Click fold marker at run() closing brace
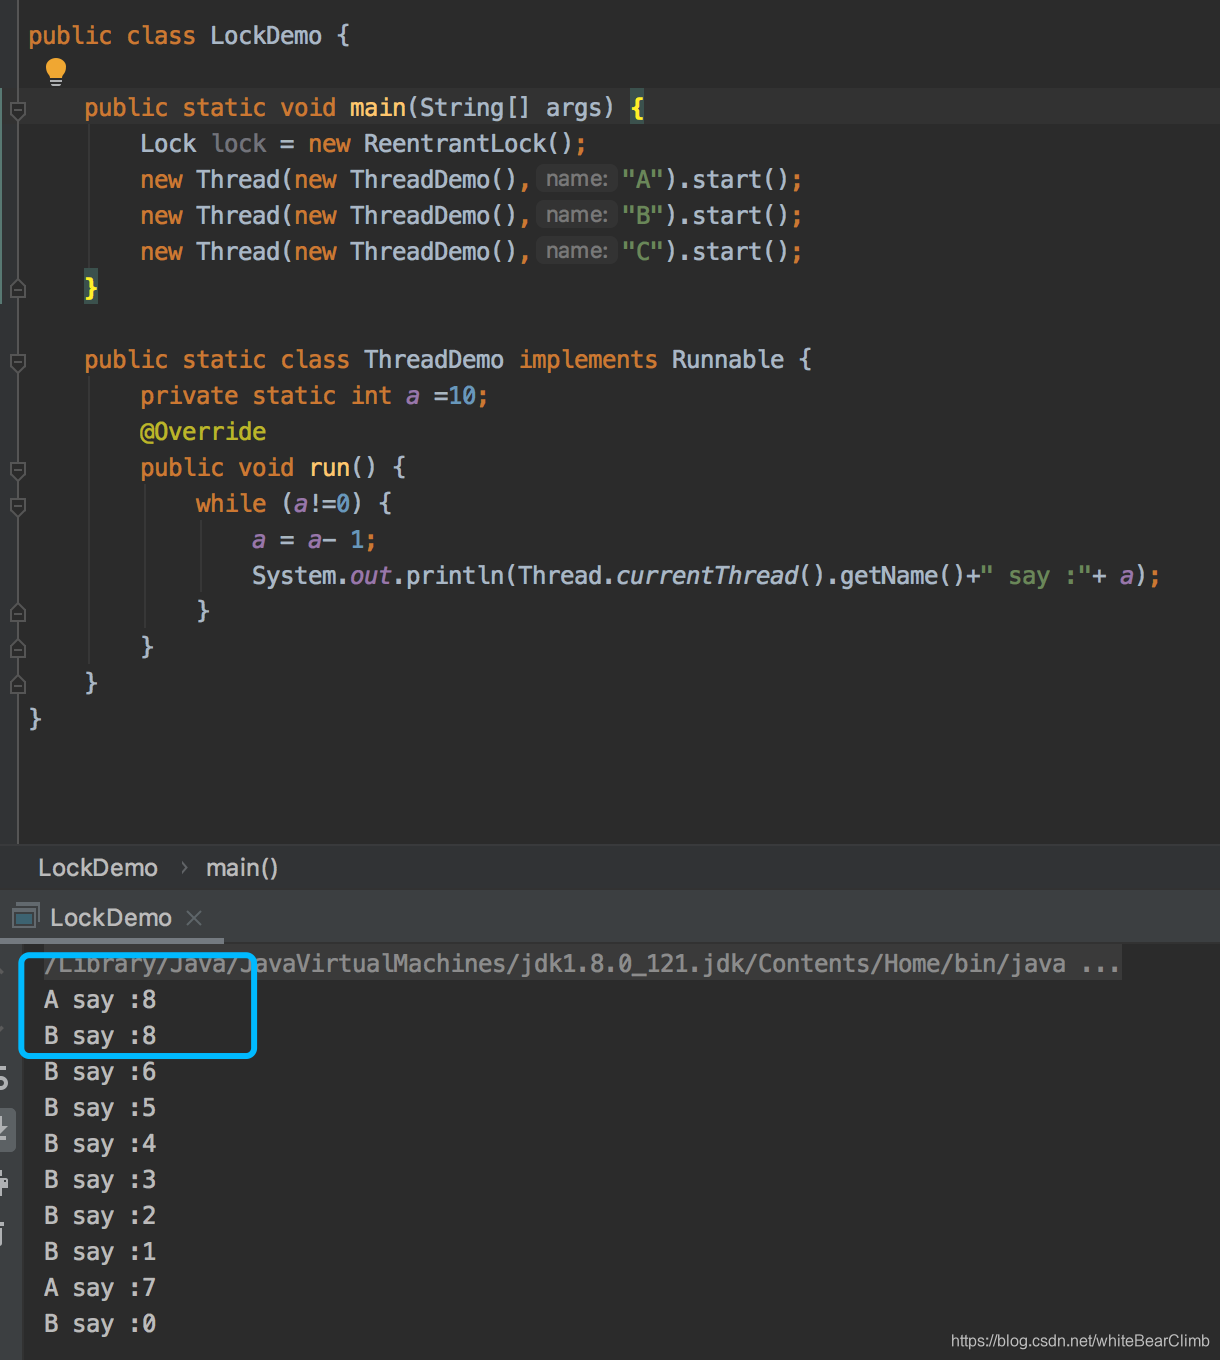This screenshot has width=1220, height=1360. click(x=18, y=648)
